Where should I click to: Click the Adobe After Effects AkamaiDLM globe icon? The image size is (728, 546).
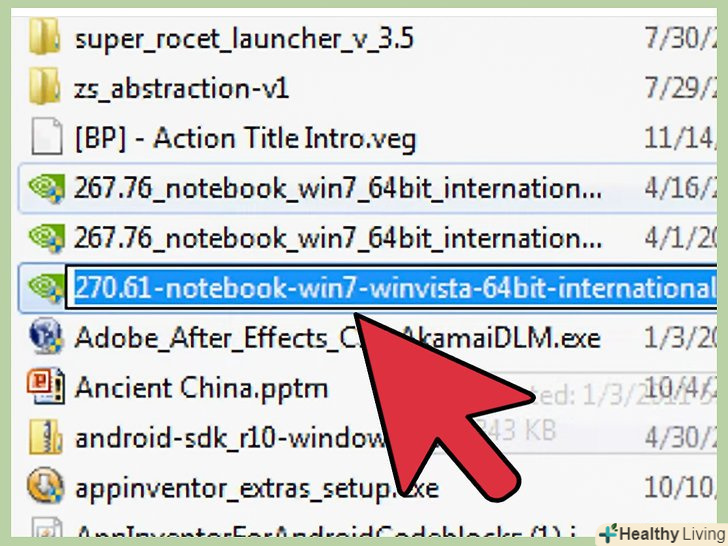click(46, 336)
